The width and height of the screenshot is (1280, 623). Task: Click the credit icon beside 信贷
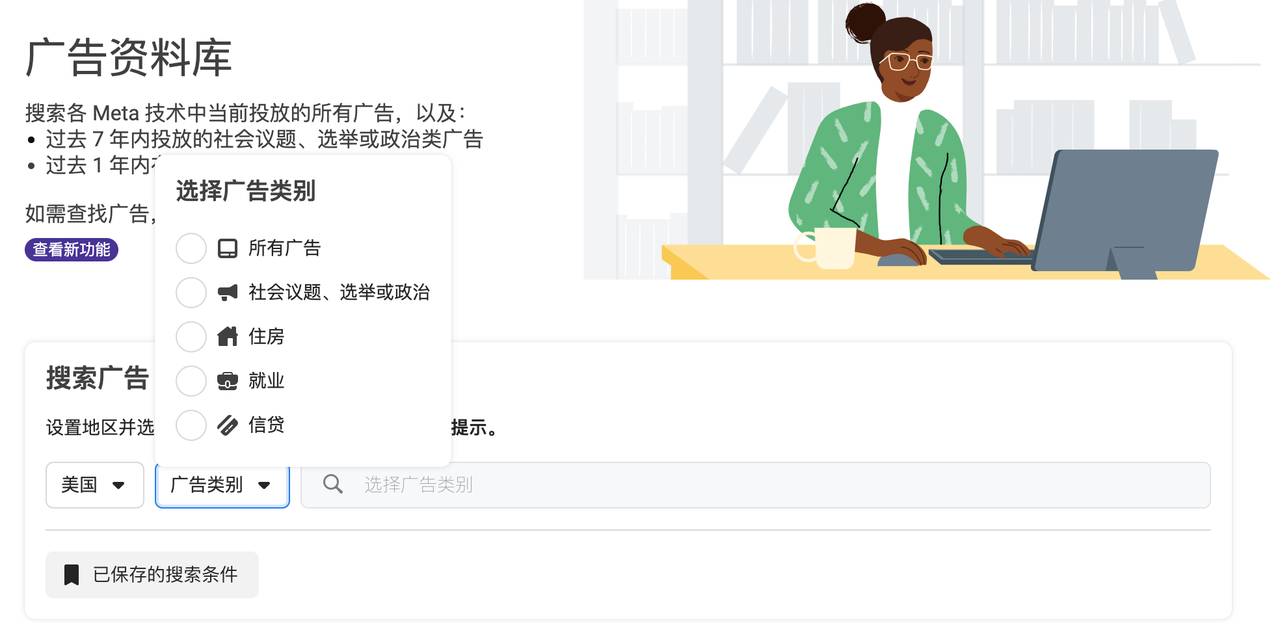pyautogui.click(x=227, y=425)
